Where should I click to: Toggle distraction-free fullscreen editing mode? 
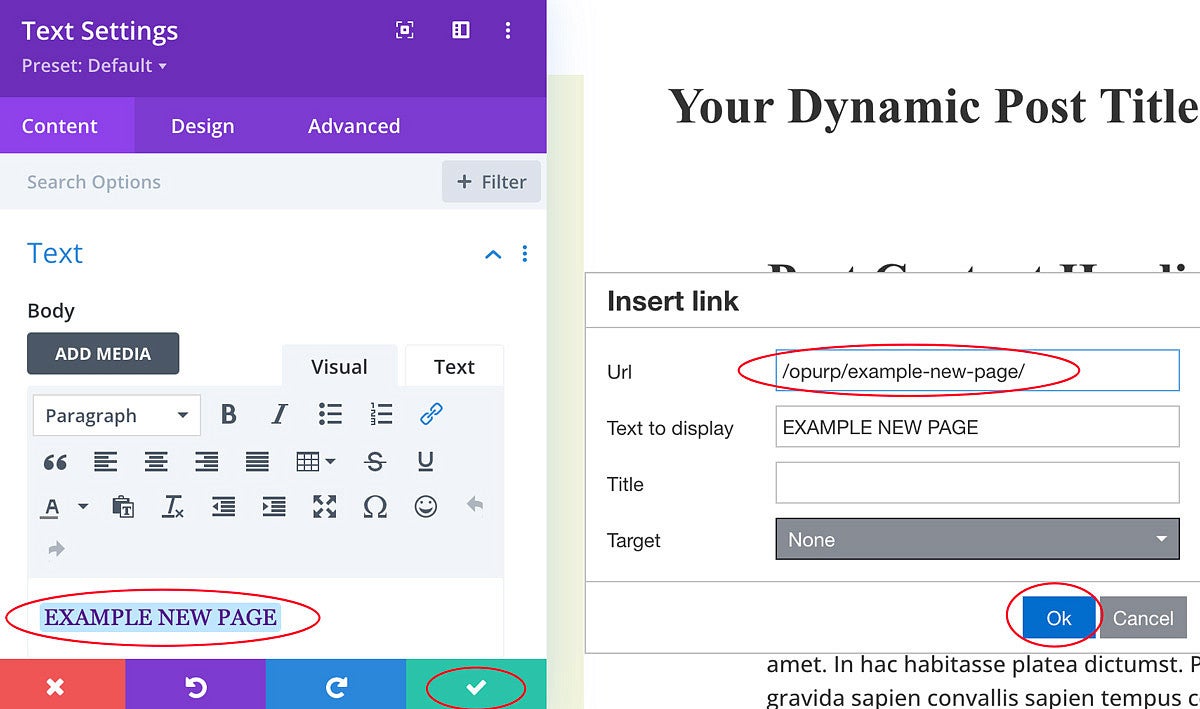(x=324, y=506)
